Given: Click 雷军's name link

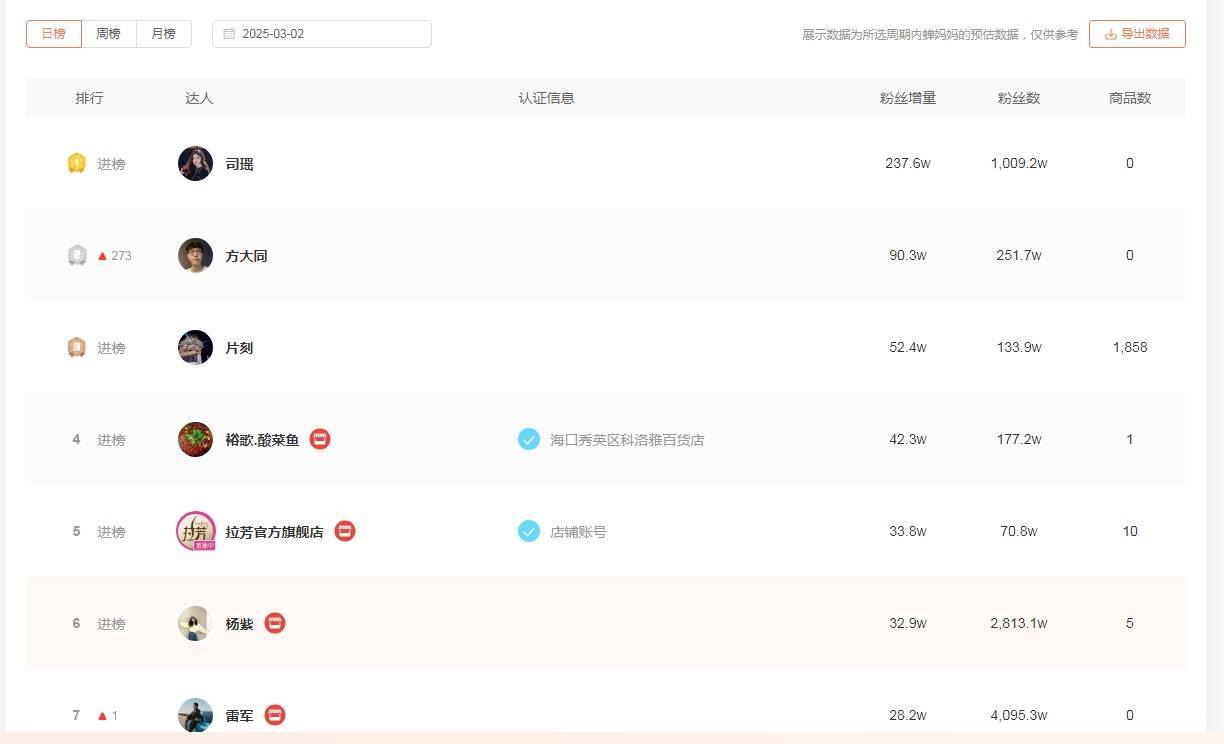Looking at the screenshot, I should pos(239,715).
